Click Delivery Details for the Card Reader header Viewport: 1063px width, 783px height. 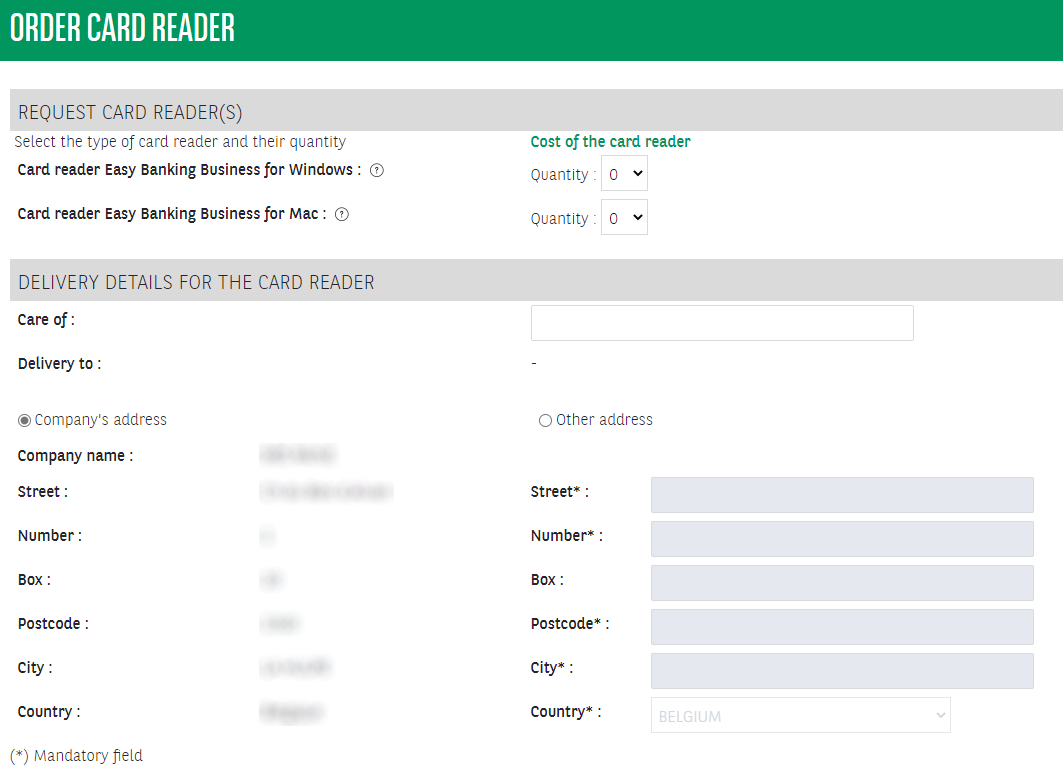point(196,282)
